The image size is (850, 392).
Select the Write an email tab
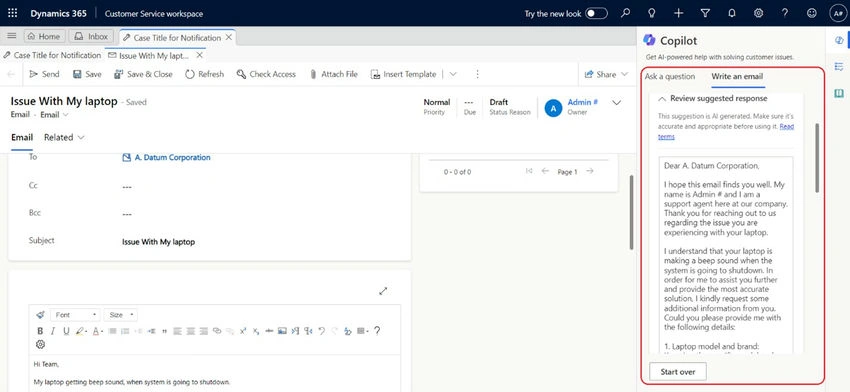(x=737, y=76)
